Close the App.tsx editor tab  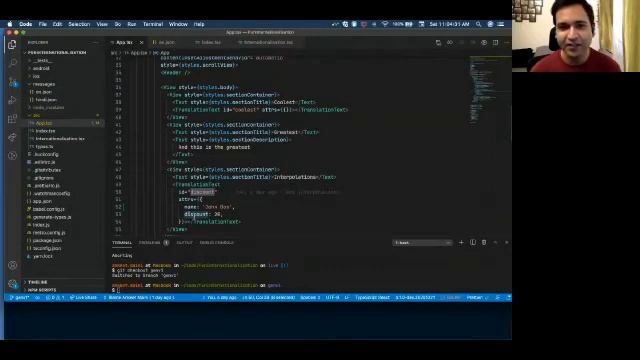pyautogui.click(x=142, y=42)
